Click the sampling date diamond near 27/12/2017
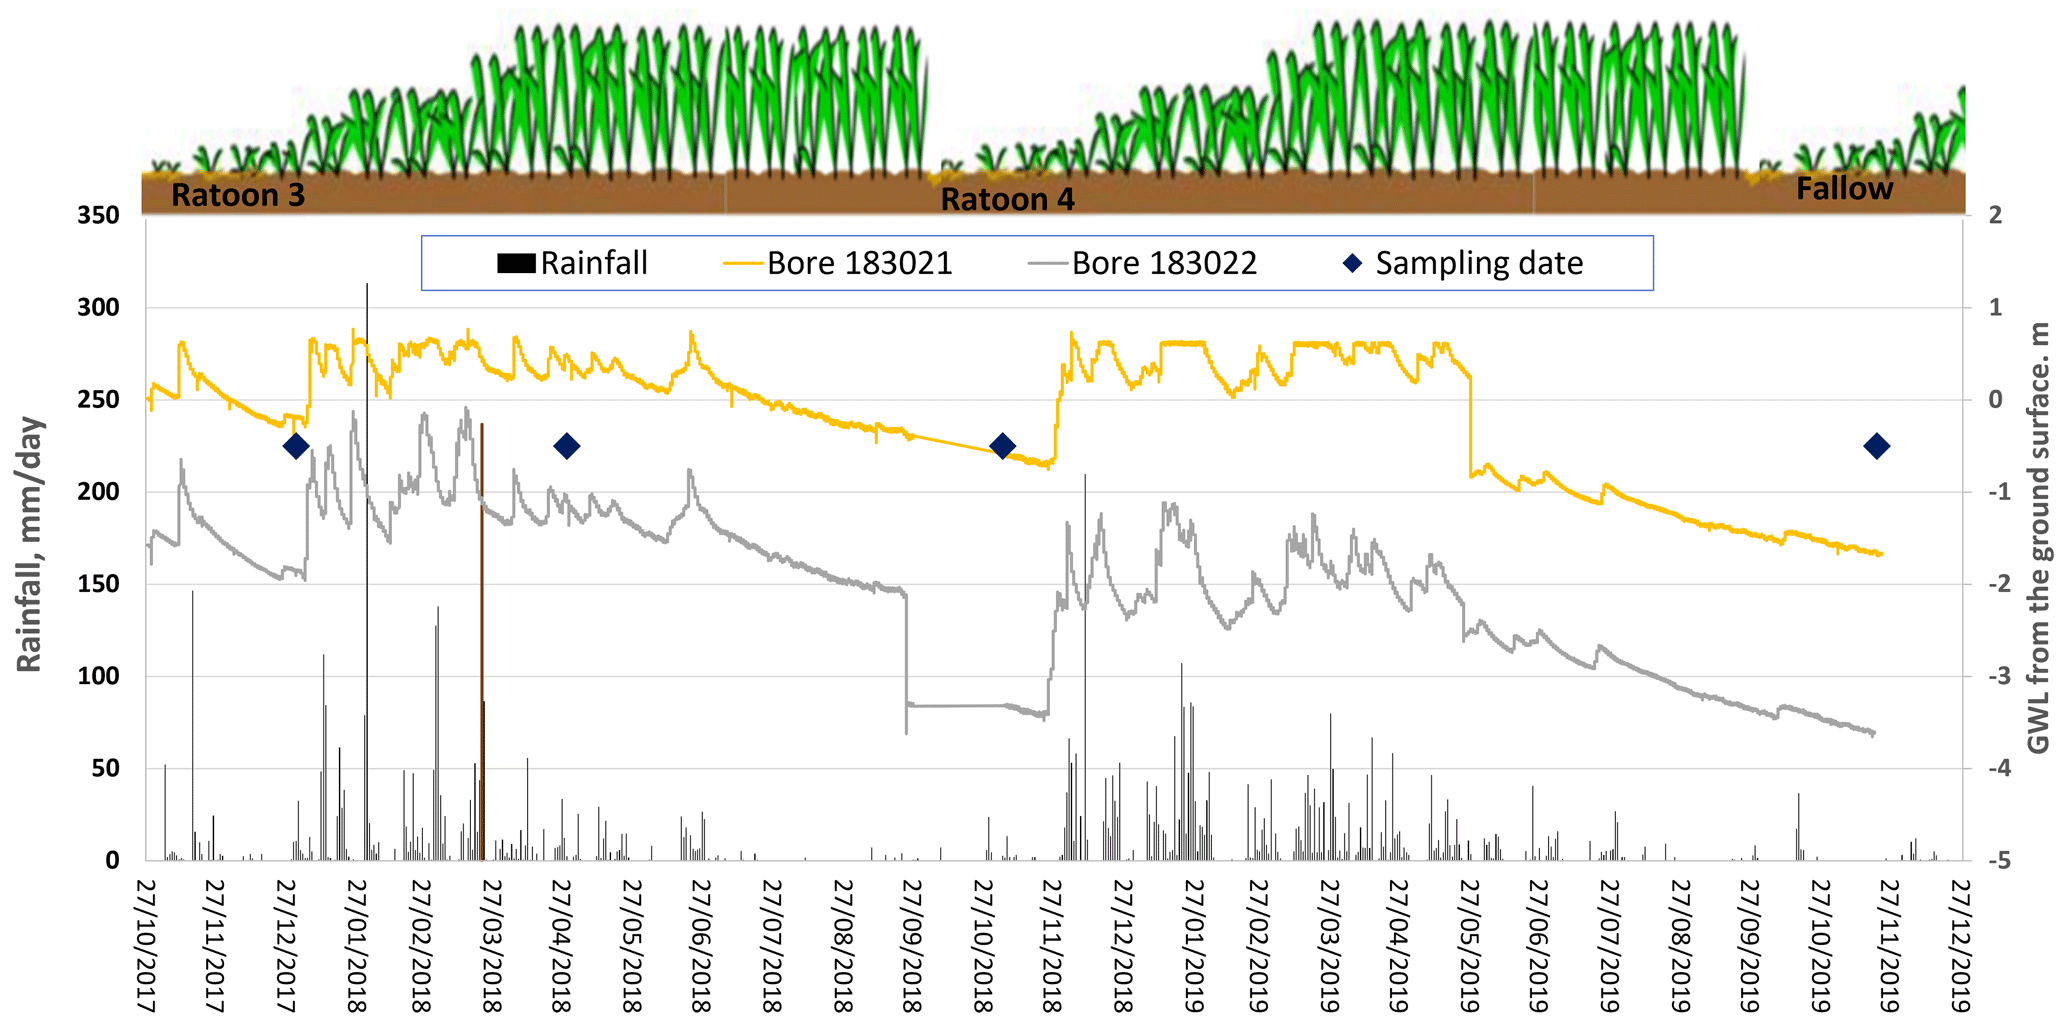 pyautogui.click(x=295, y=446)
